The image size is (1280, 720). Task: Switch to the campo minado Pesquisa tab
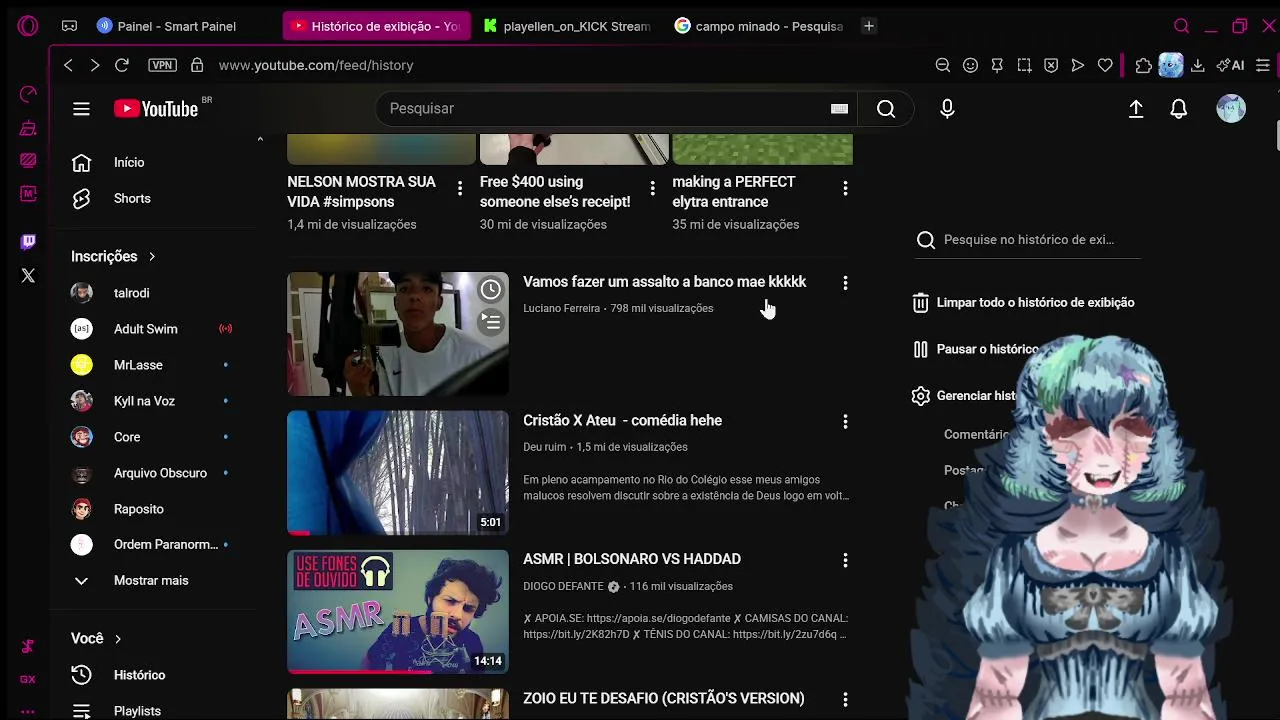[x=759, y=26]
